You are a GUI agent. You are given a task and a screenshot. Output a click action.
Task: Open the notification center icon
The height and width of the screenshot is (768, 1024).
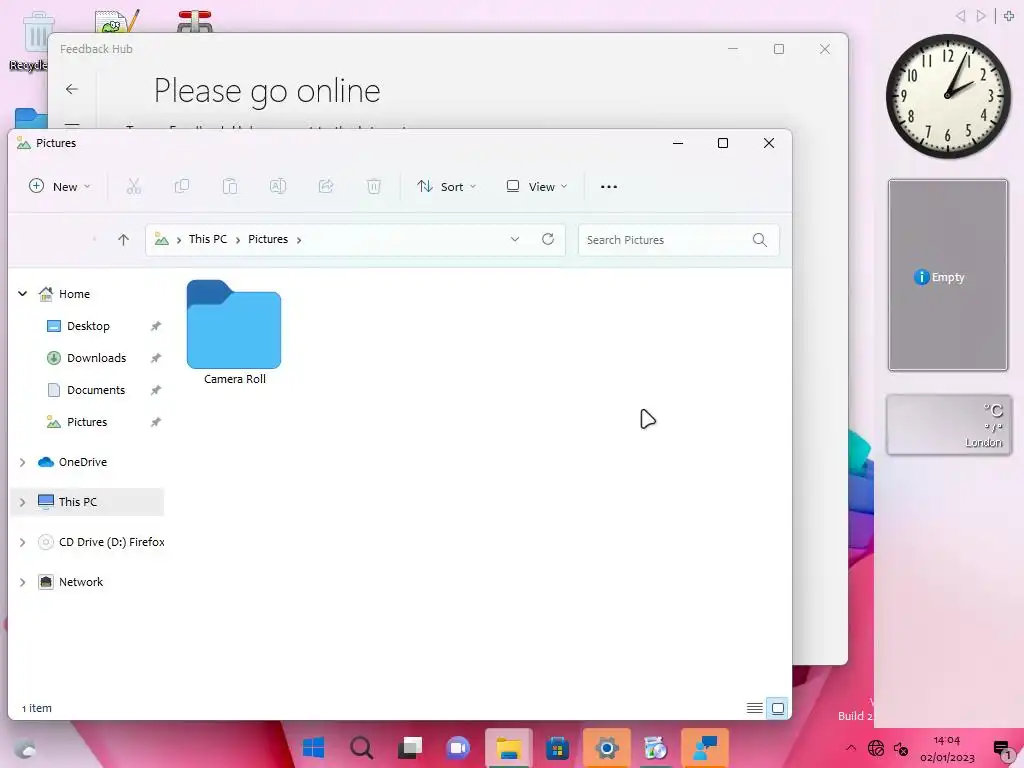click(x=1002, y=749)
